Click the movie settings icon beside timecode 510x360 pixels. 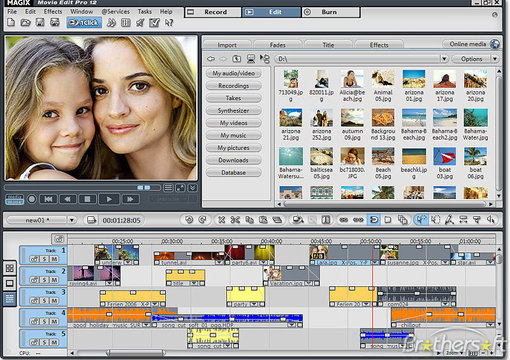91,220
